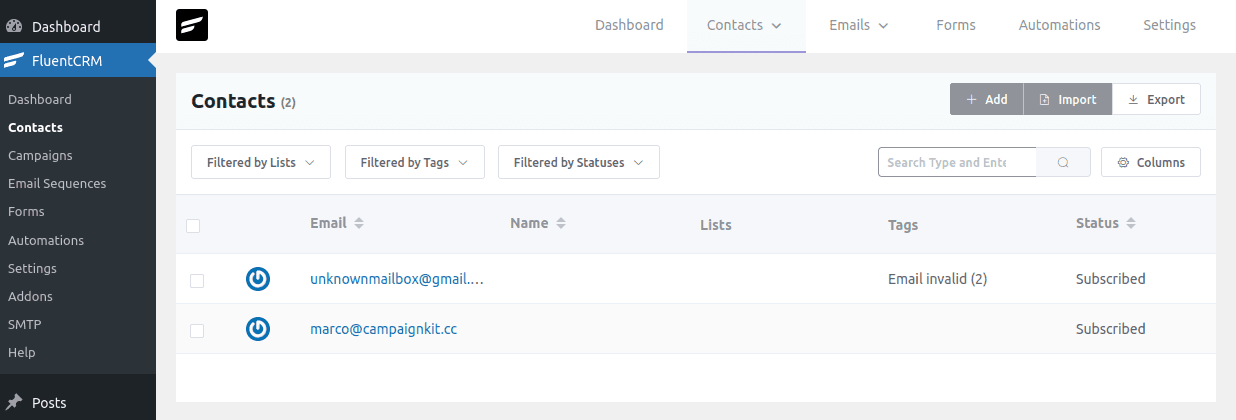Open SMTP in the sidebar
Viewport: 1236px width, 420px height.
24,325
